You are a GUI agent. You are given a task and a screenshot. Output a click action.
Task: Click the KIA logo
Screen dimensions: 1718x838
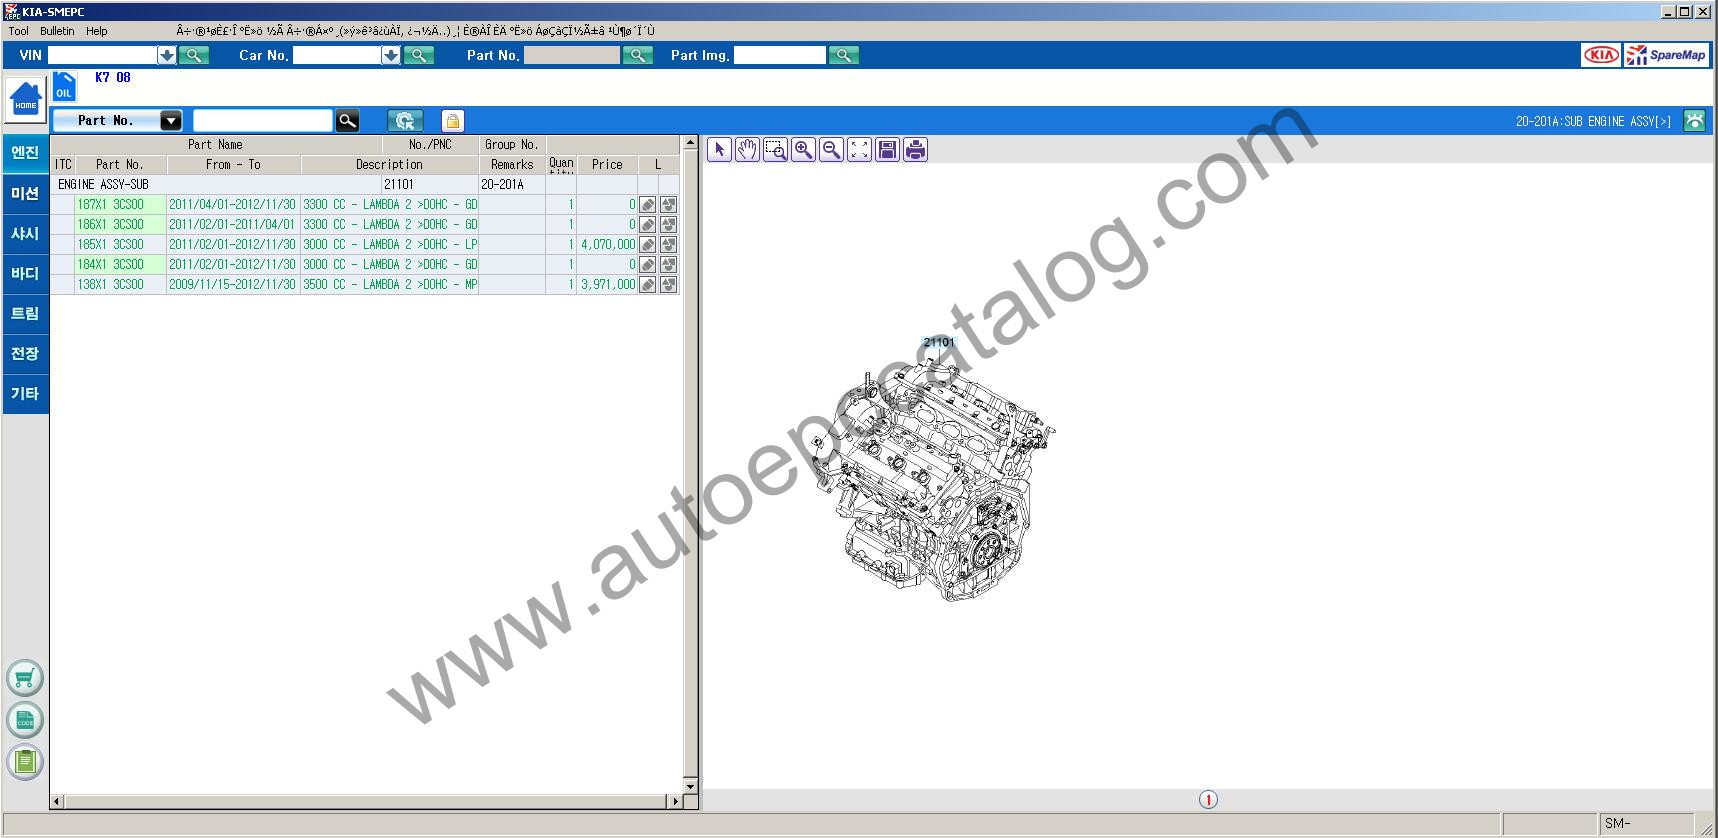coord(1601,55)
